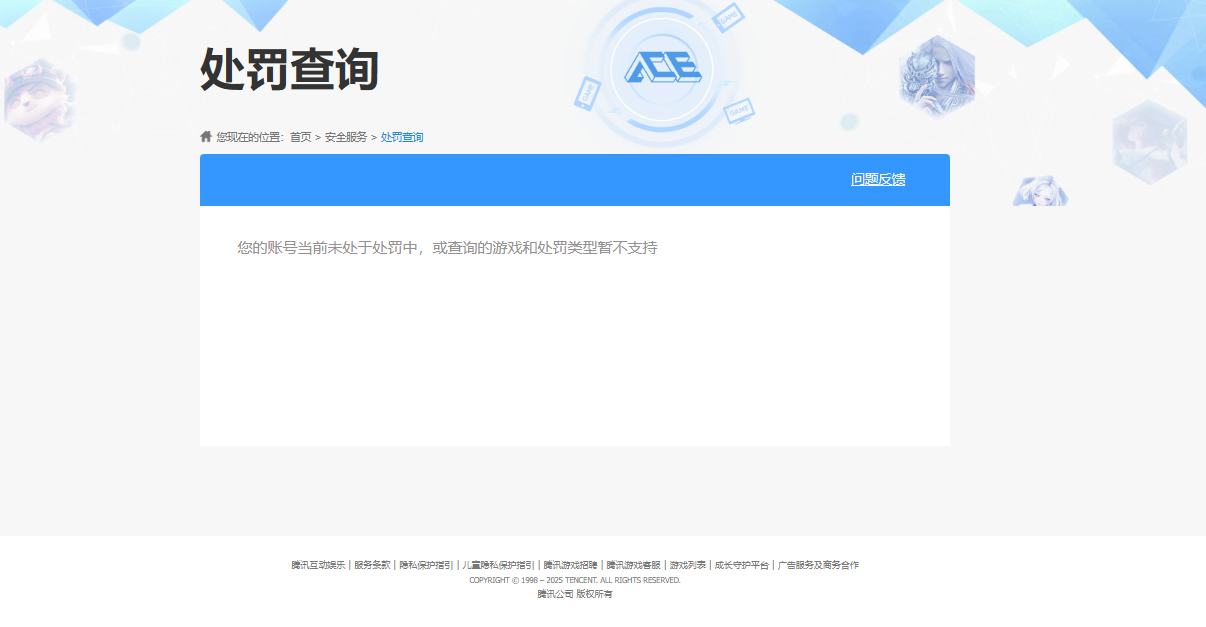This screenshot has height=627, width=1206.
Task: Open the 广告服务及商务合作 footer link
Action: [819, 565]
